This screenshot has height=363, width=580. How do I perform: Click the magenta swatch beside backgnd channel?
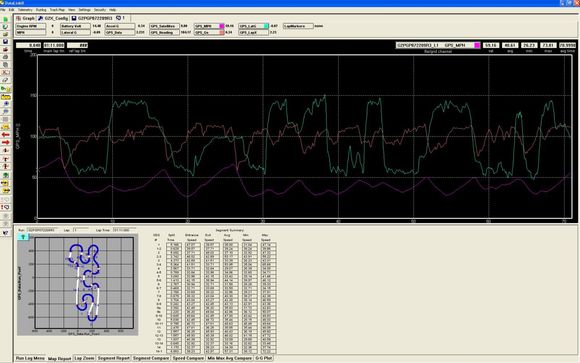coord(477,45)
